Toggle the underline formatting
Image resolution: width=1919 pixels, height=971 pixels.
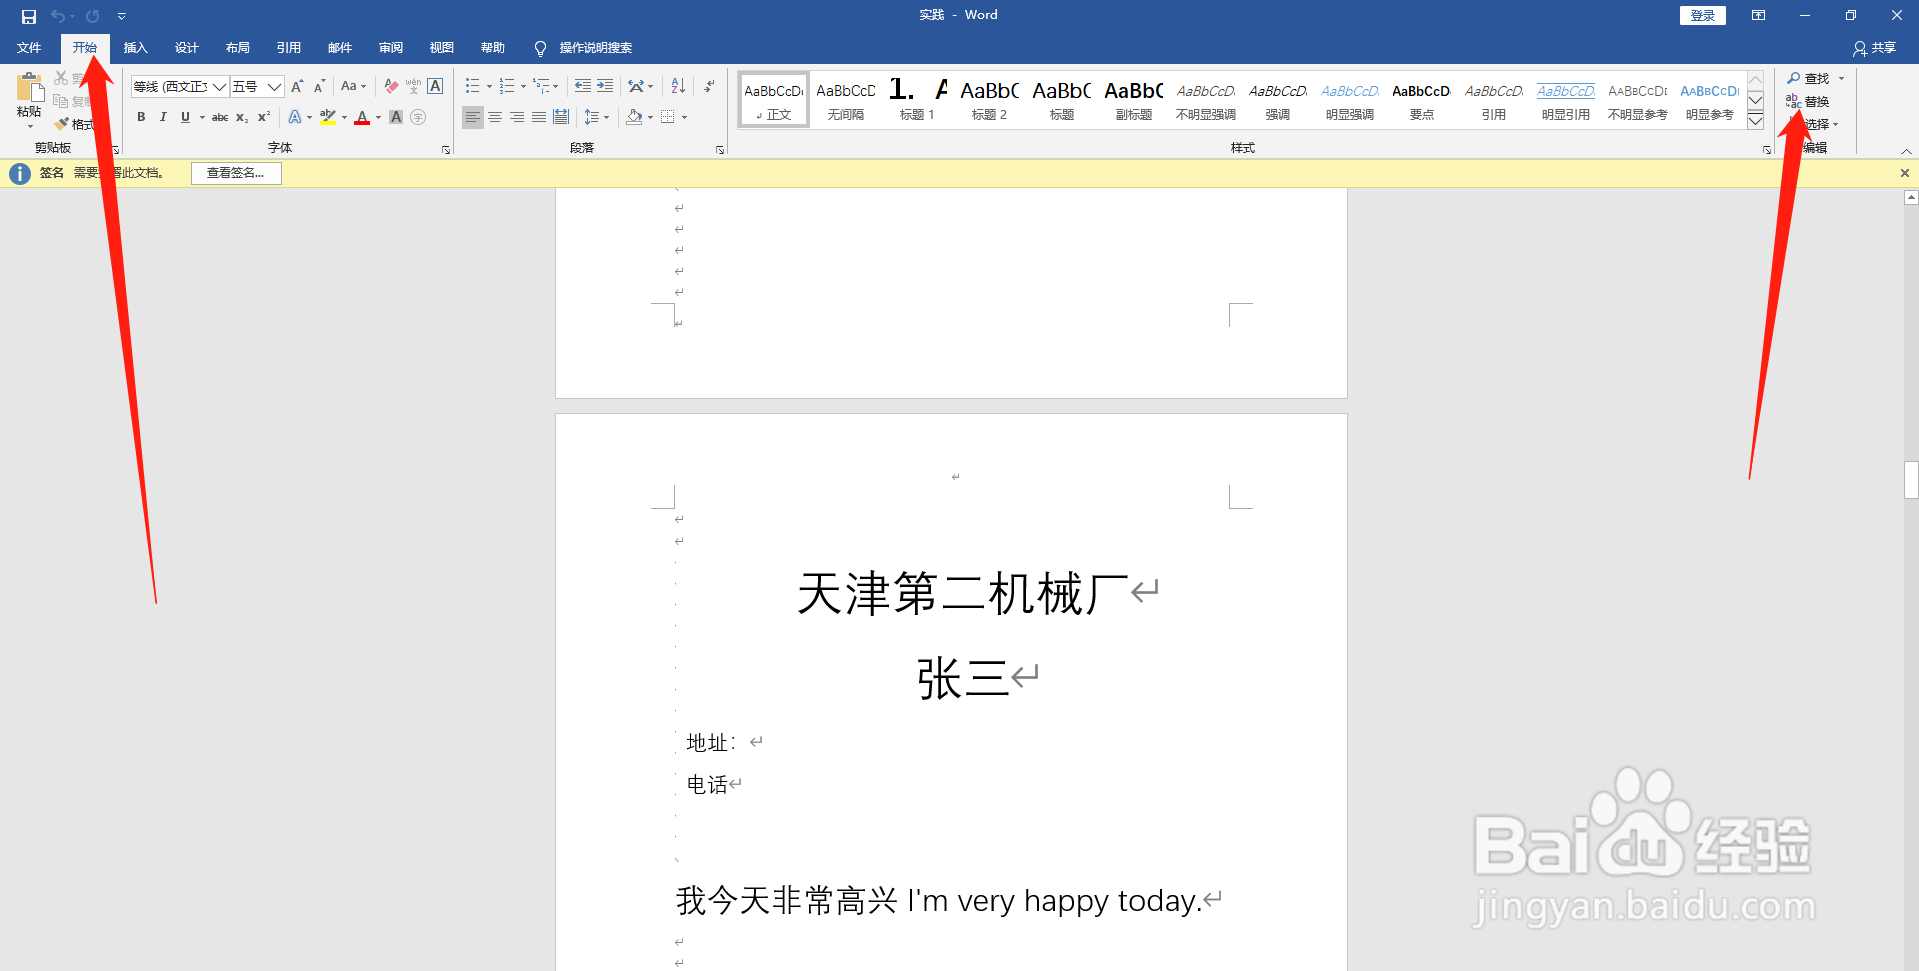(x=184, y=117)
